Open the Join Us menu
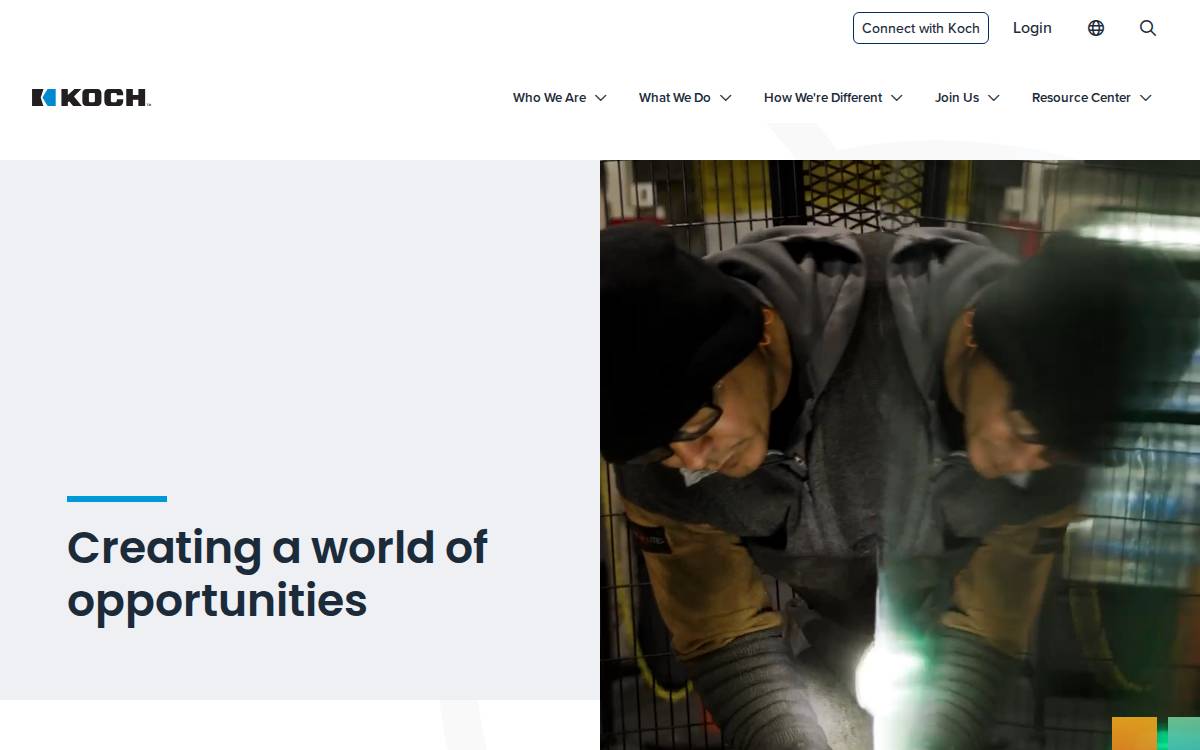Image resolution: width=1200 pixels, height=750 pixels. (x=957, y=98)
